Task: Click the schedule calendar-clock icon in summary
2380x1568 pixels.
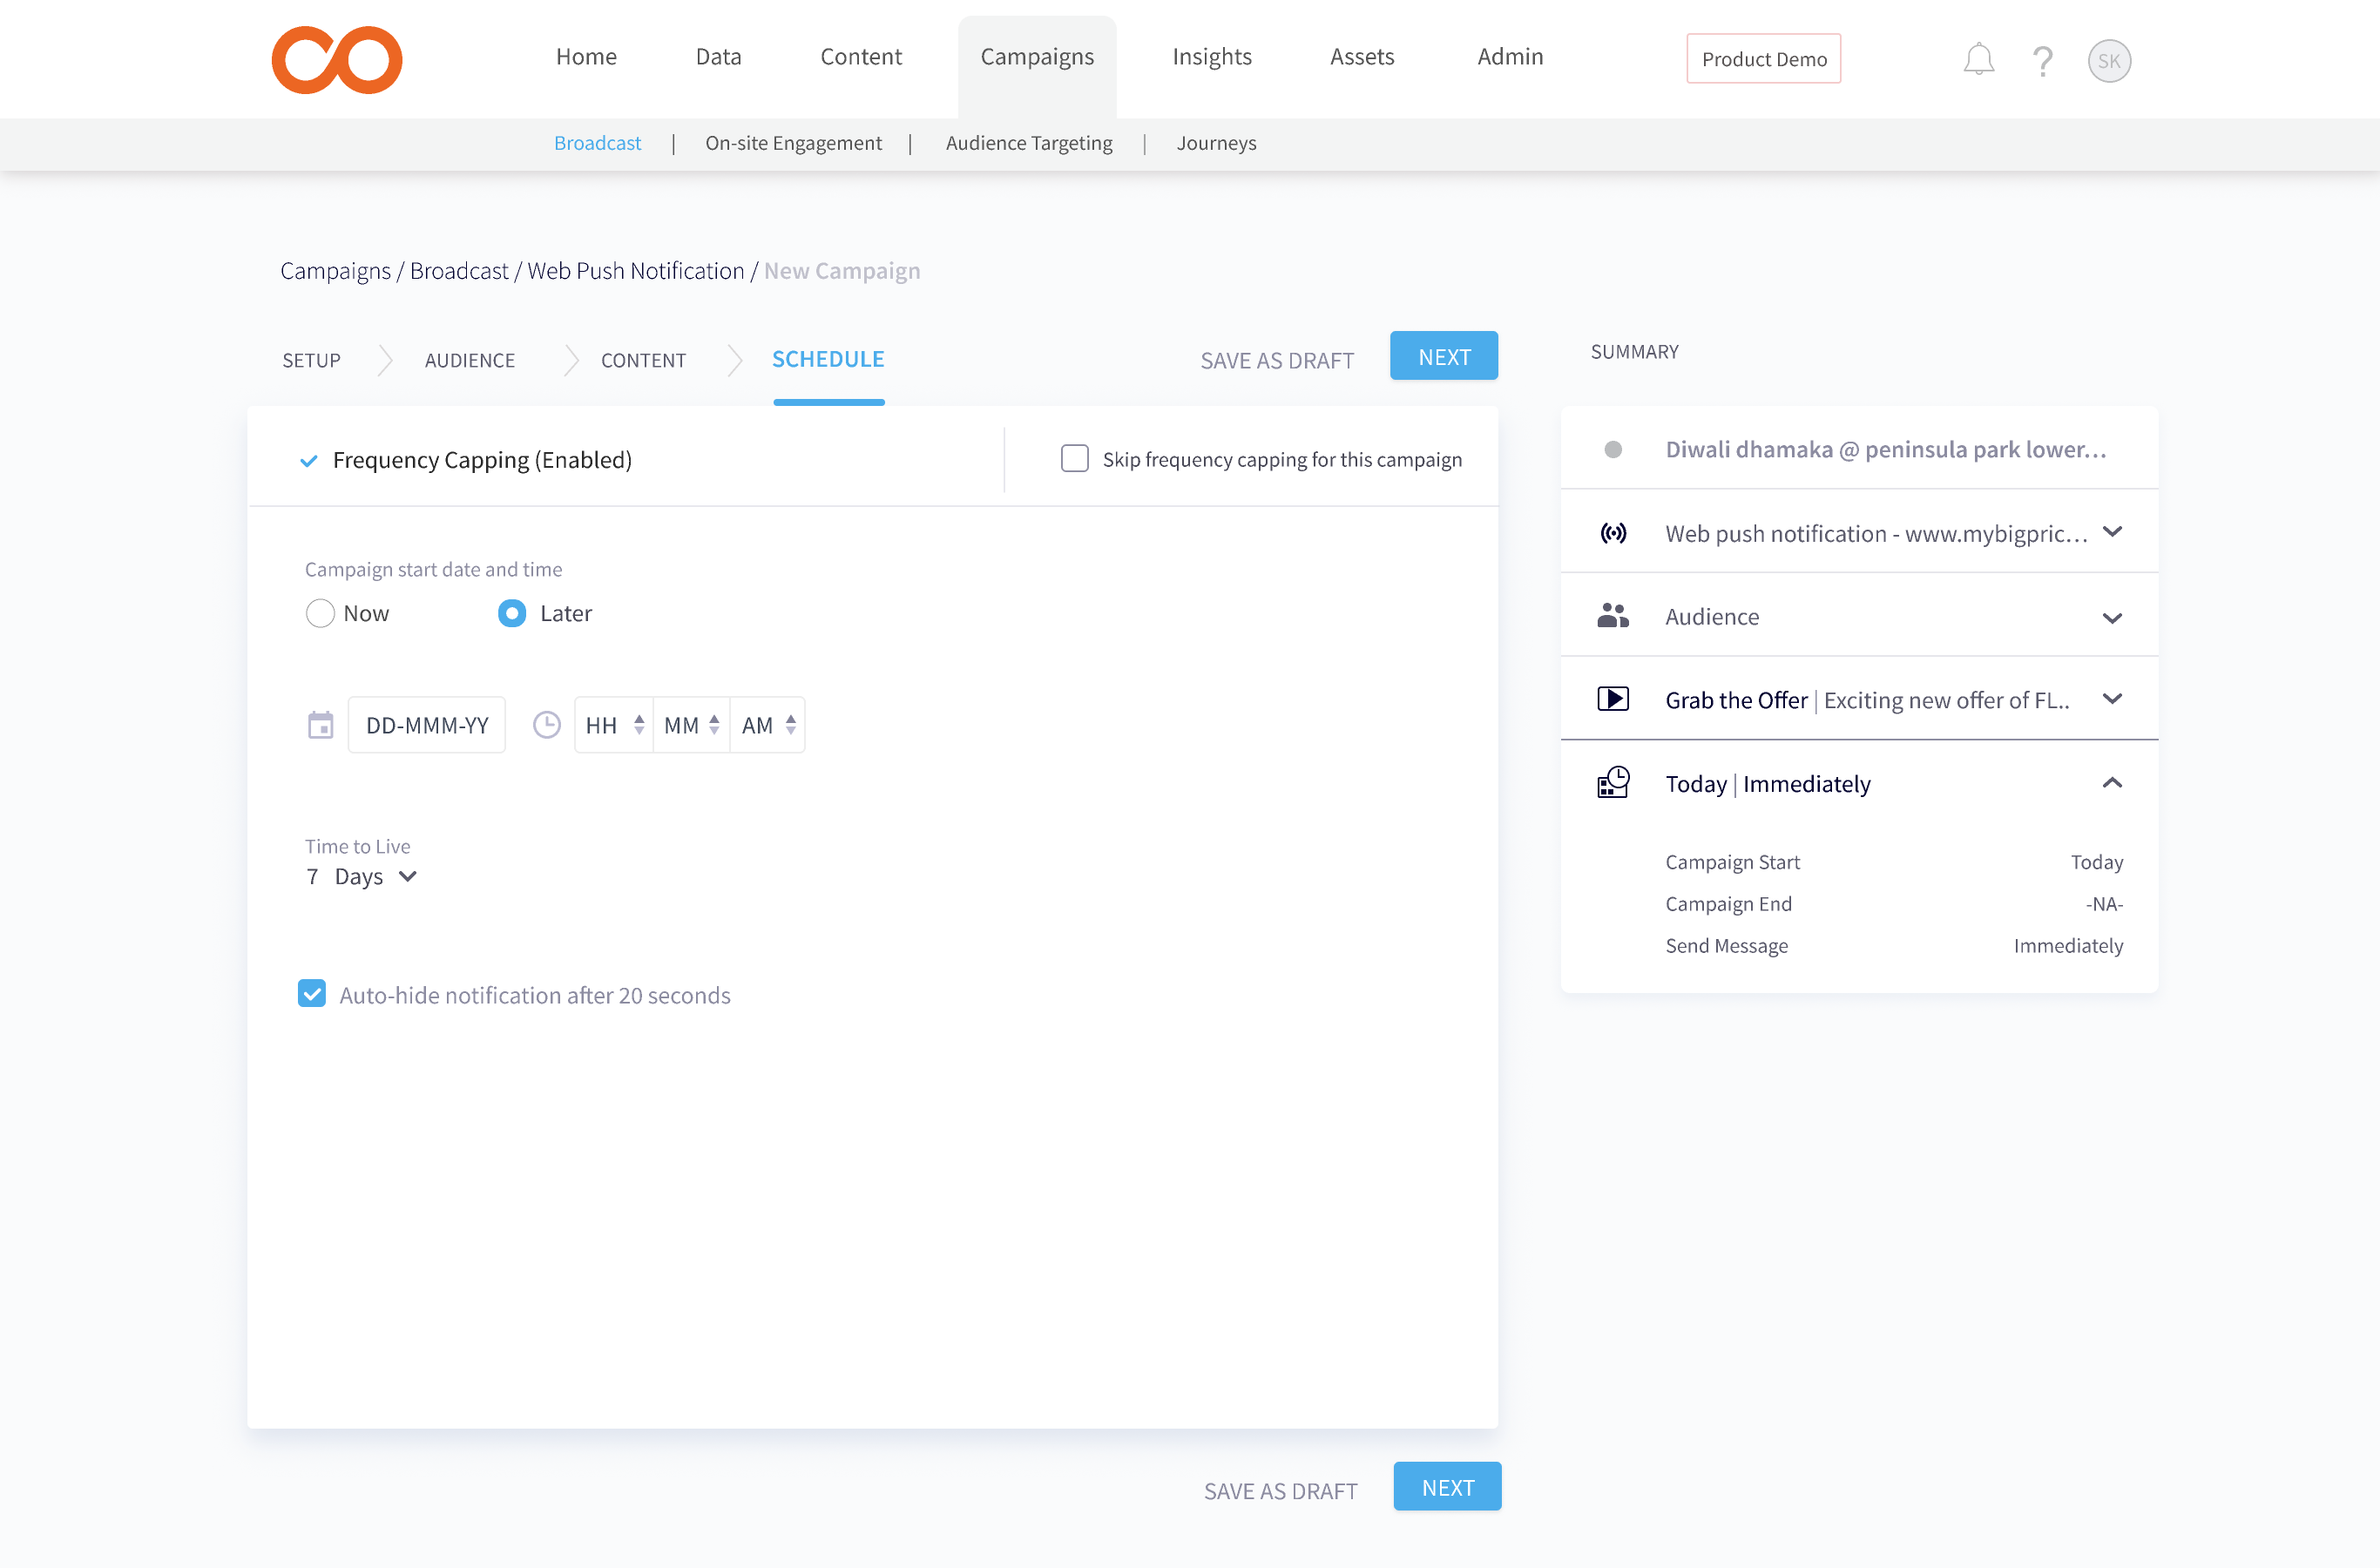Action: [x=1612, y=783]
